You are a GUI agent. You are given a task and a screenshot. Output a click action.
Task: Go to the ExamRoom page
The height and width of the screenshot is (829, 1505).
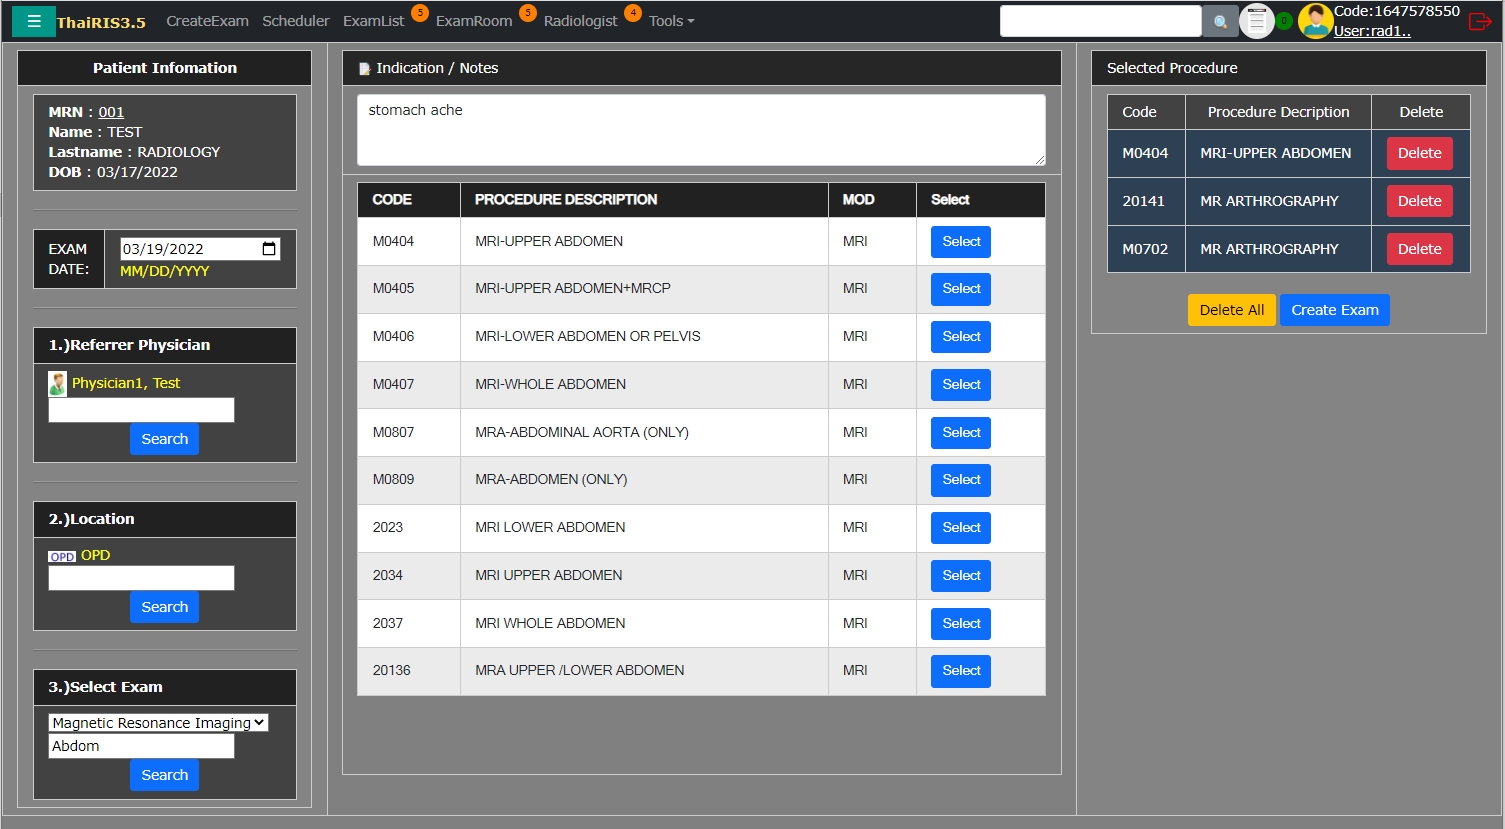click(473, 21)
